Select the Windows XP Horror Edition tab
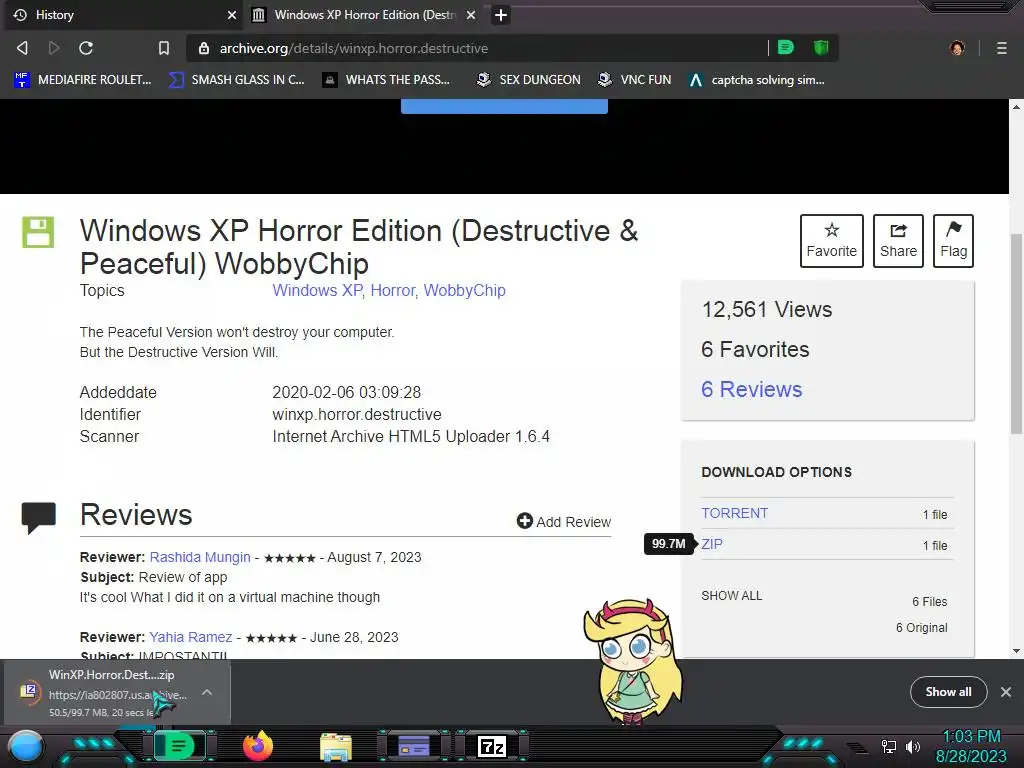Screen dimensions: 1024x768 click(364, 15)
